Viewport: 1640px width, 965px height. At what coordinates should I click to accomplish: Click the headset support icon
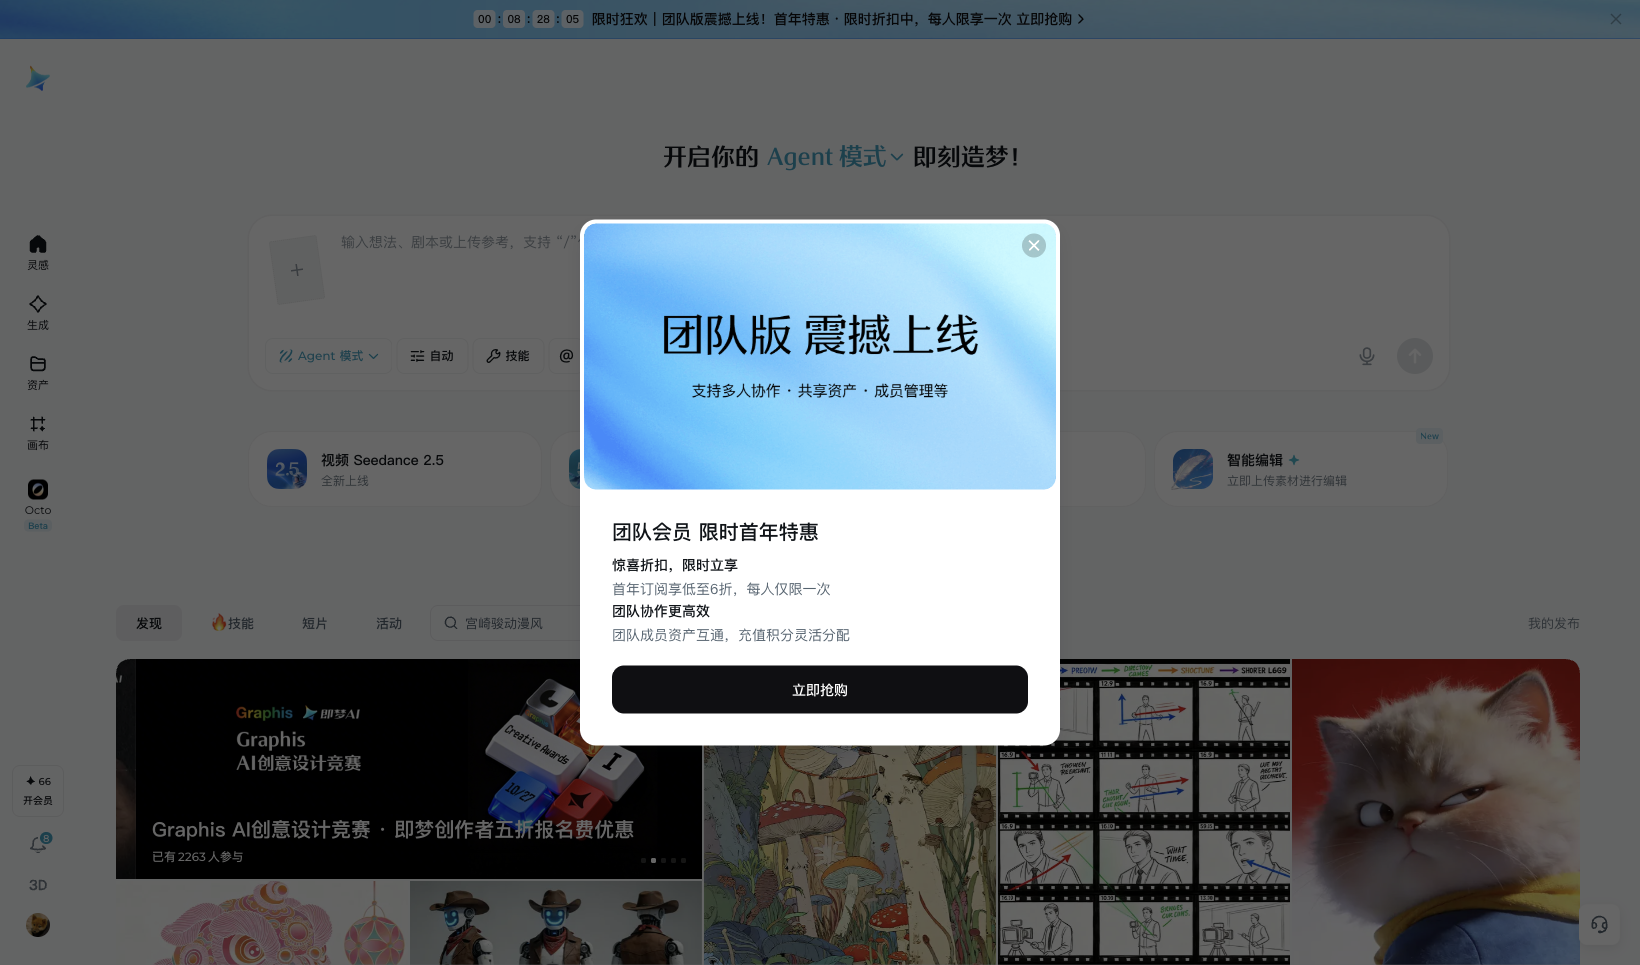click(1599, 924)
